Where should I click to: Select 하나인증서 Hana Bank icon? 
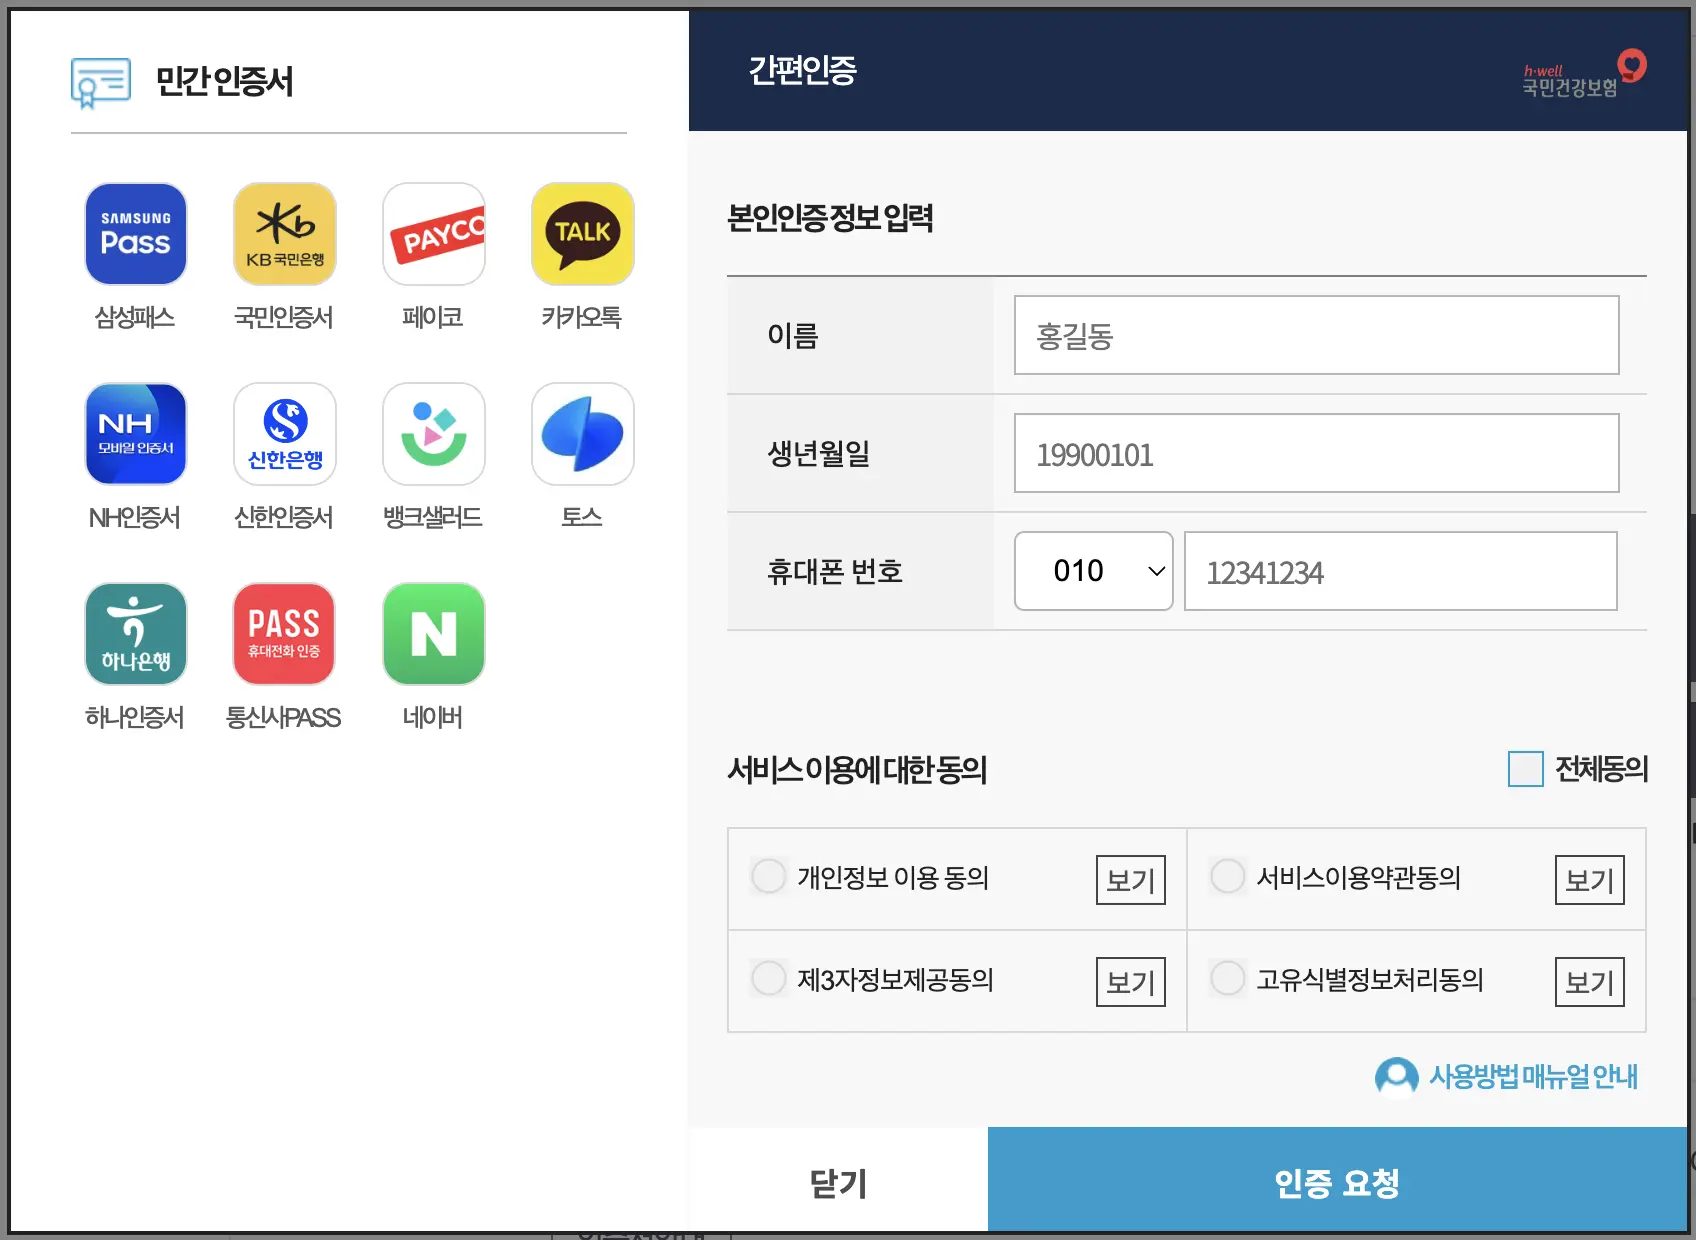[x=136, y=634]
